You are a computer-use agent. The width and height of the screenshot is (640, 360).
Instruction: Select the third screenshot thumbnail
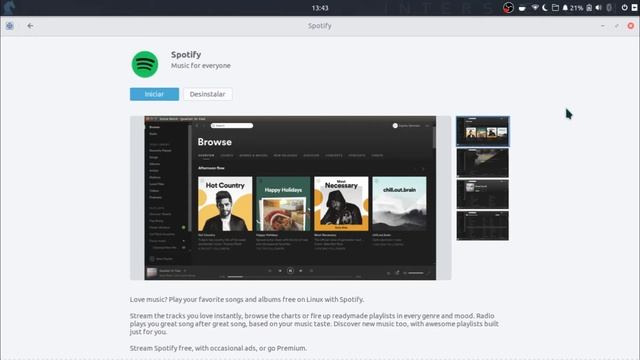point(482,194)
